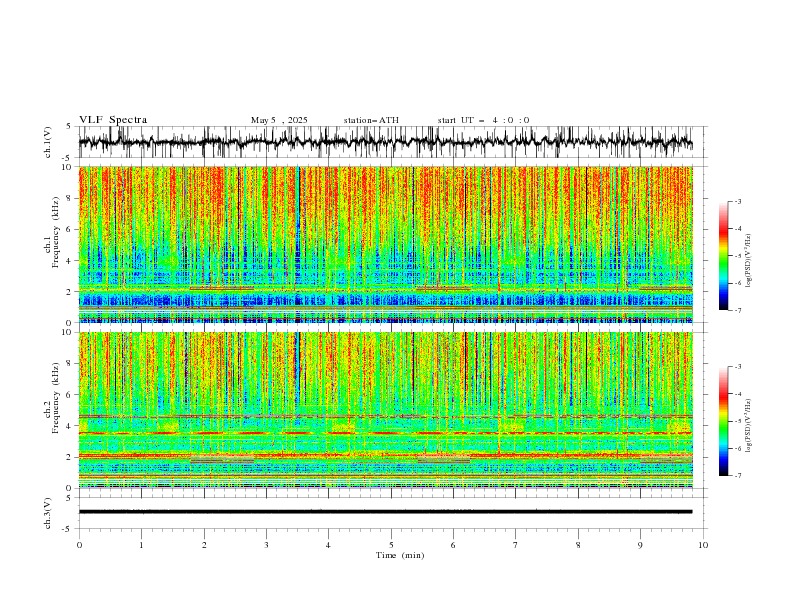The width and height of the screenshot is (792, 612).
Task: Click the "ch.1(V)" waveform axis label
Action: pyautogui.click(x=47, y=142)
